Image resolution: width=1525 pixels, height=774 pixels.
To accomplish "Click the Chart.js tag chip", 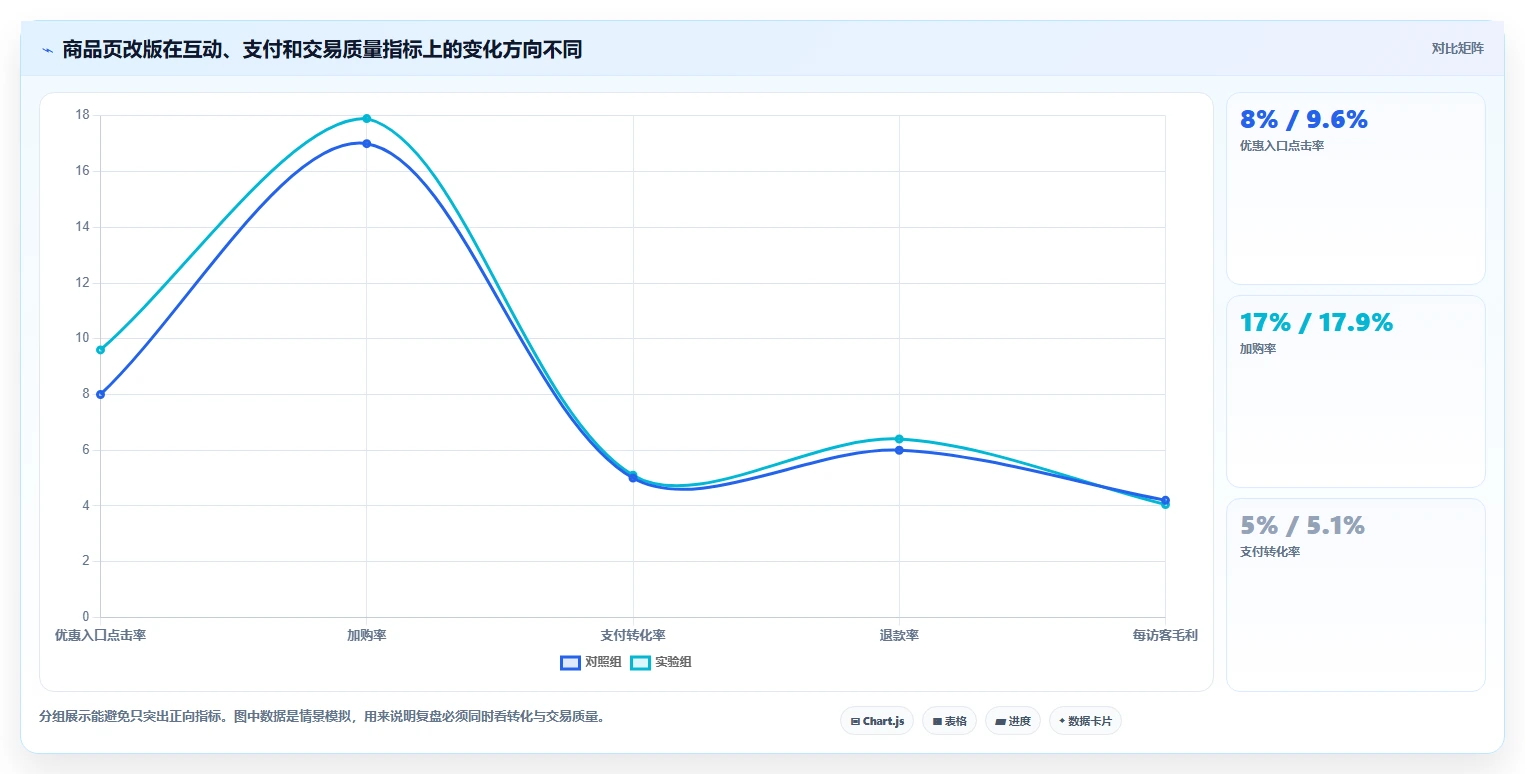I will 877,721.
